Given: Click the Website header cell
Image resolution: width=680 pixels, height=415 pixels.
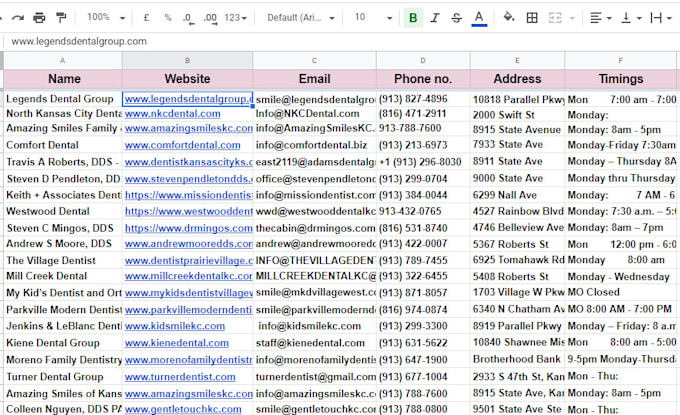Looking at the screenshot, I should click(x=187, y=79).
